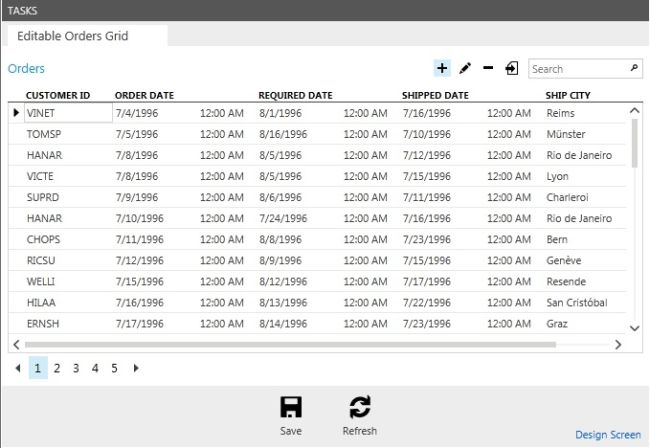Click the Graz ship city cell
Viewport: 650px width, 448px height.
[557, 324]
